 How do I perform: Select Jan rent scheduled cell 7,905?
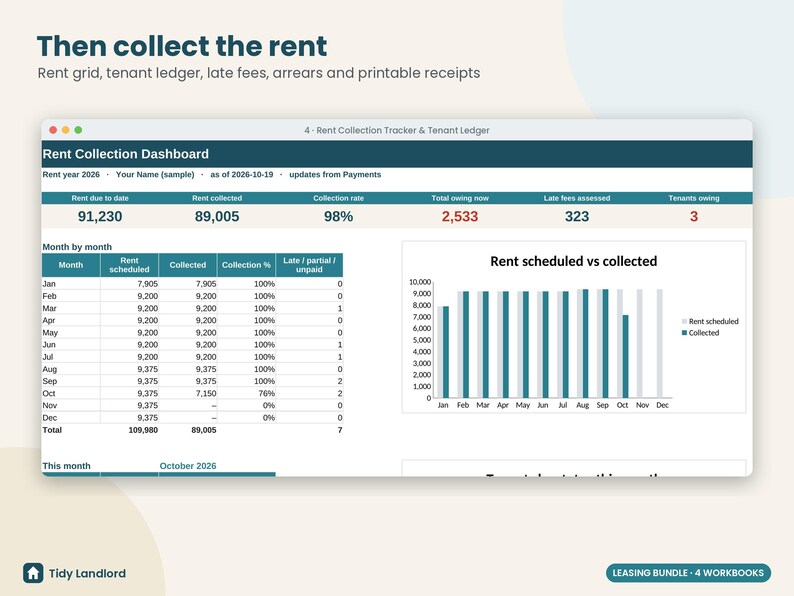[129, 284]
